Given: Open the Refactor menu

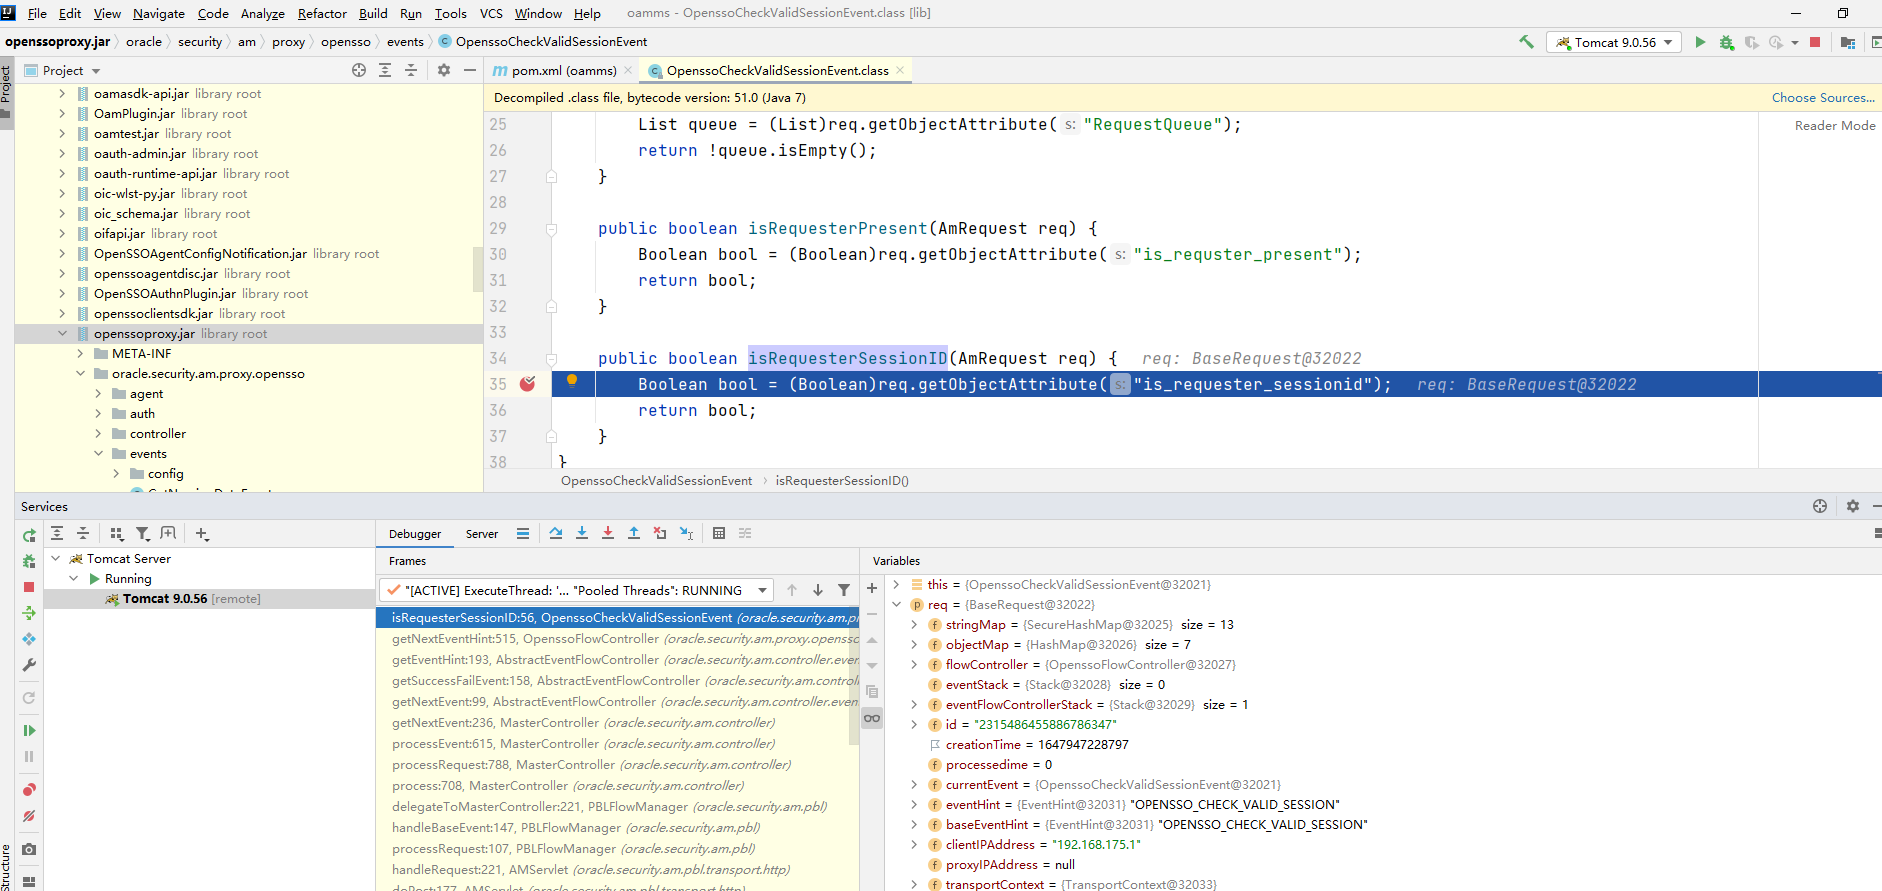Looking at the screenshot, I should tap(322, 13).
